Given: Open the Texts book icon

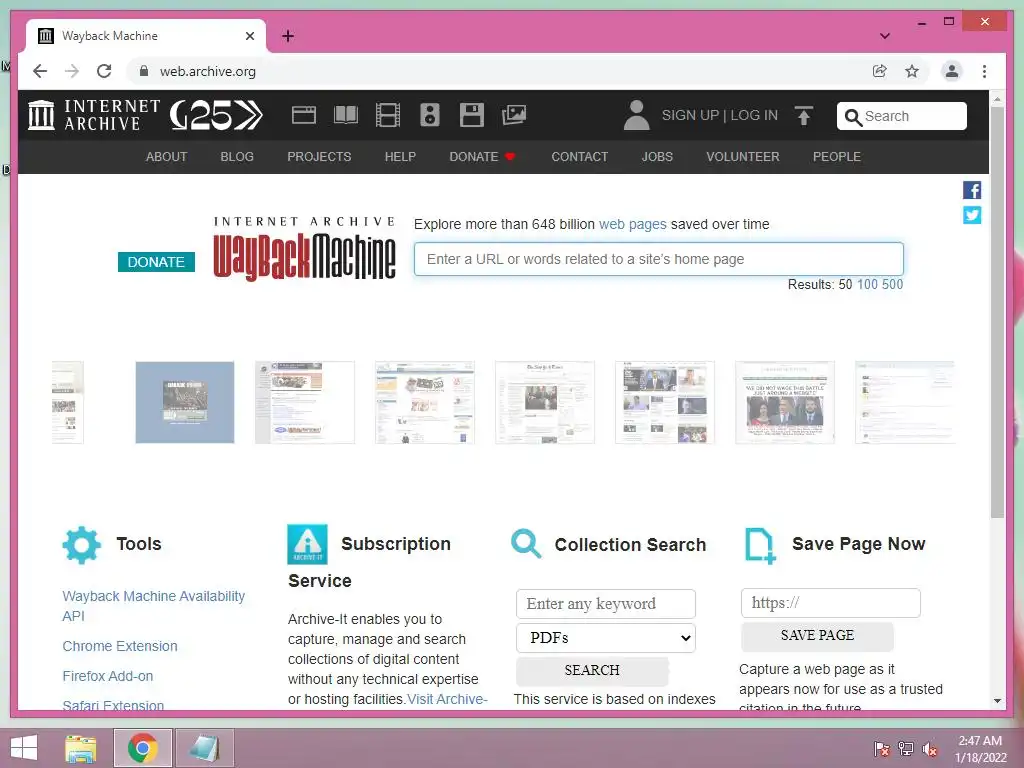Looking at the screenshot, I should 345,115.
